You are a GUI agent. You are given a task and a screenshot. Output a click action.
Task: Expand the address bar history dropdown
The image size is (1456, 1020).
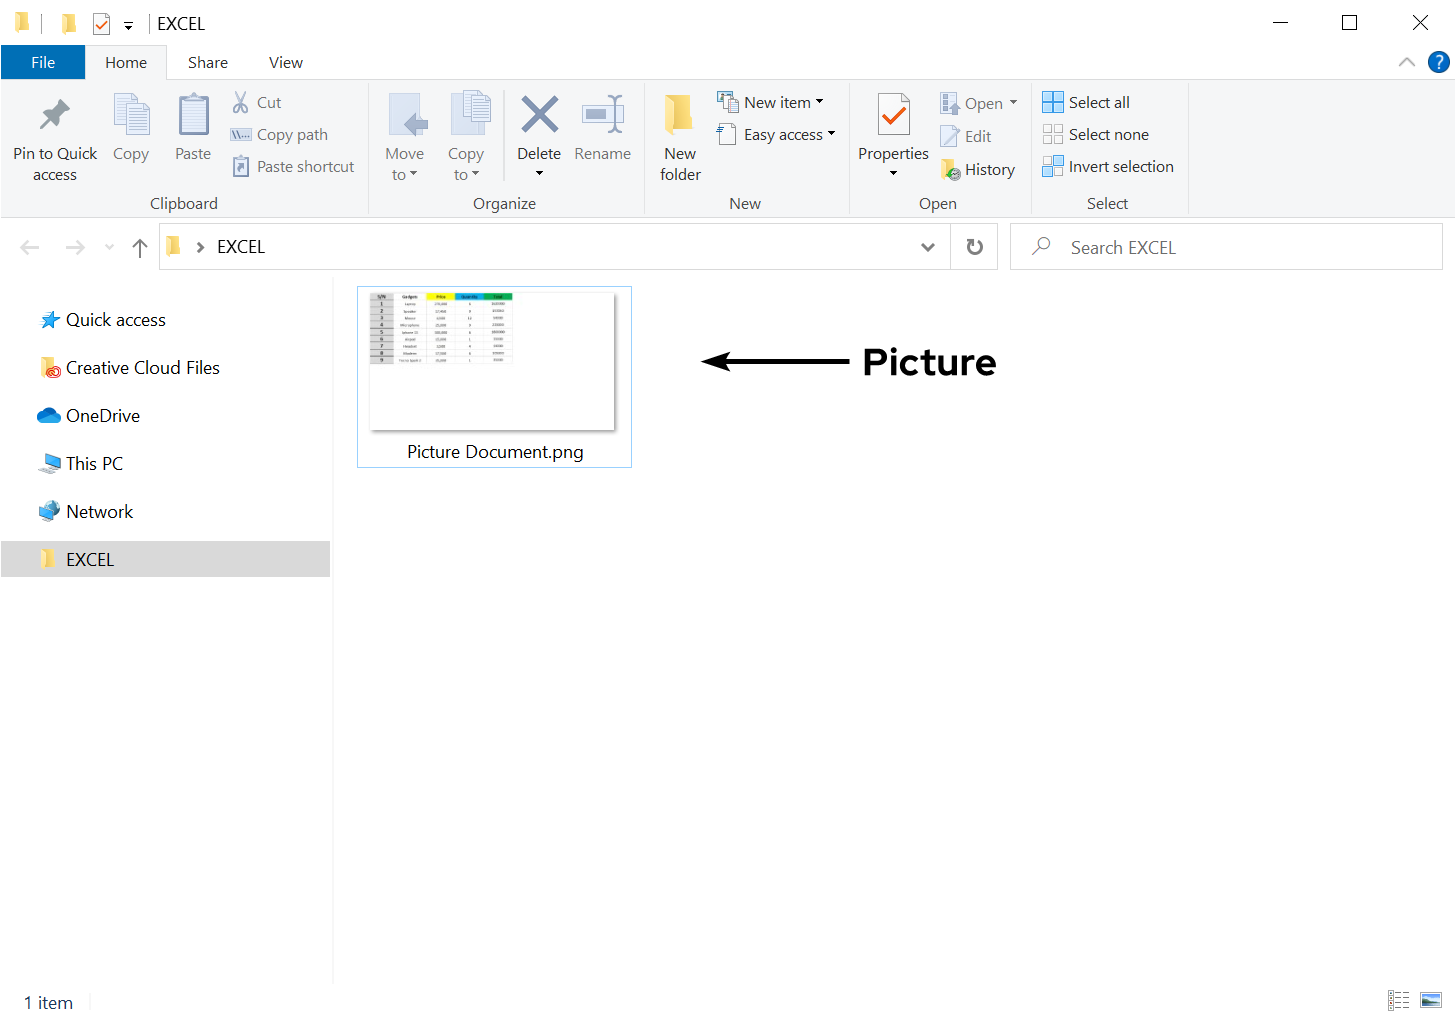927,246
